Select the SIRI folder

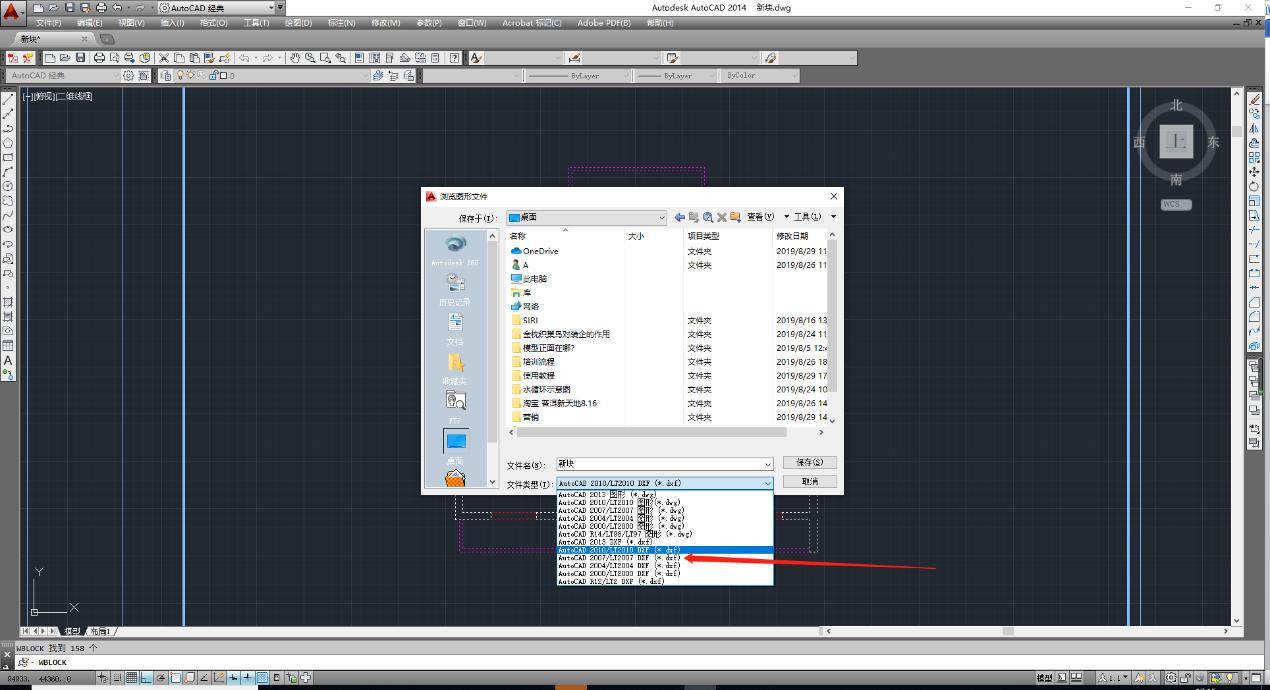(x=524, y=320)
